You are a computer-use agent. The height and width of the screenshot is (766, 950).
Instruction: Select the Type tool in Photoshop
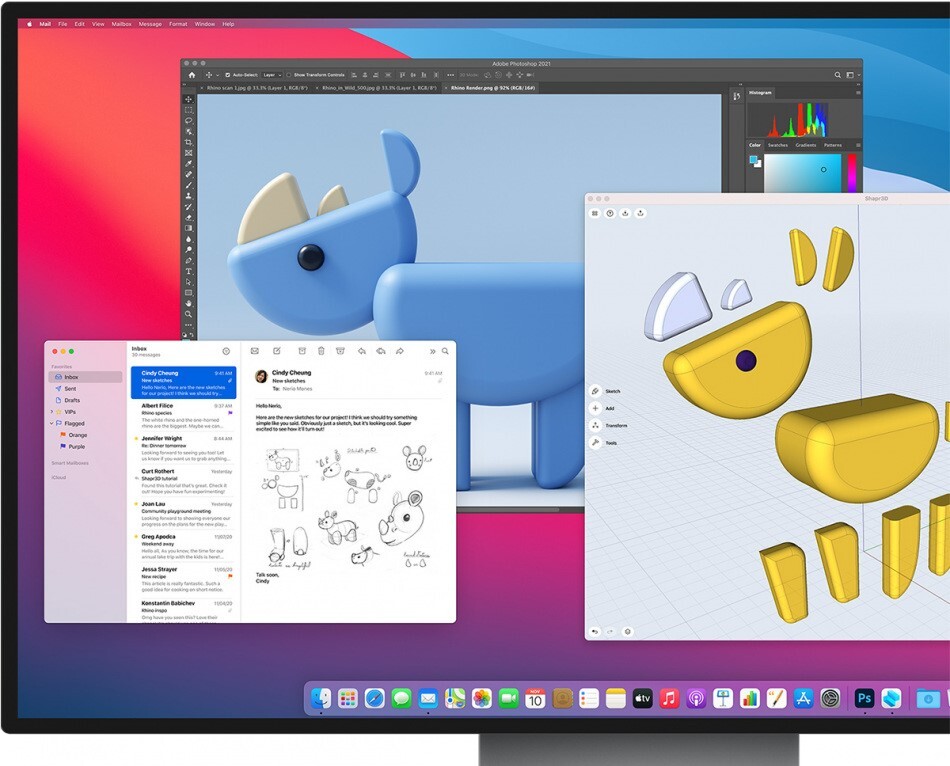[x=187, y=271]
